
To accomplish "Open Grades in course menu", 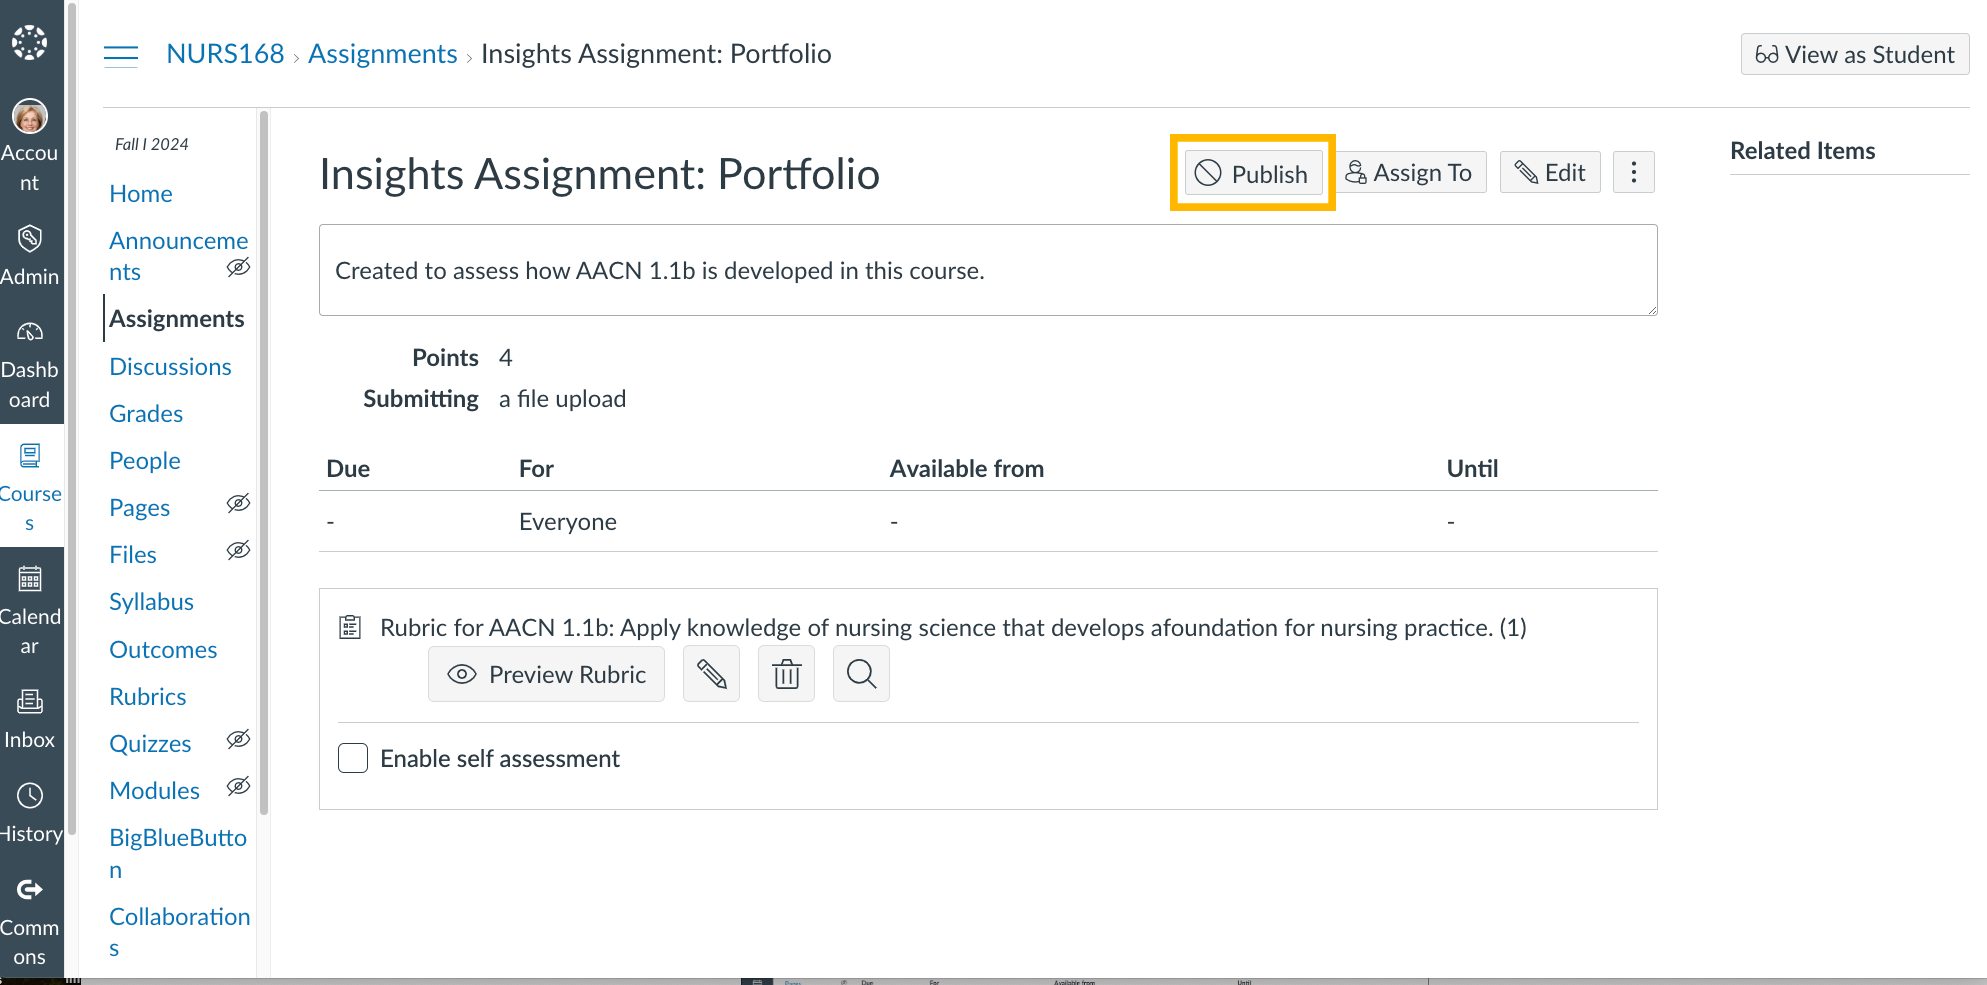I will [146, 414].
